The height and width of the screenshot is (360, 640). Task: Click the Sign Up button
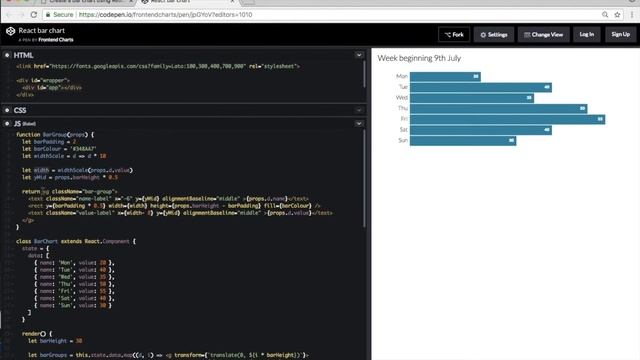click(x=620, y=34)
